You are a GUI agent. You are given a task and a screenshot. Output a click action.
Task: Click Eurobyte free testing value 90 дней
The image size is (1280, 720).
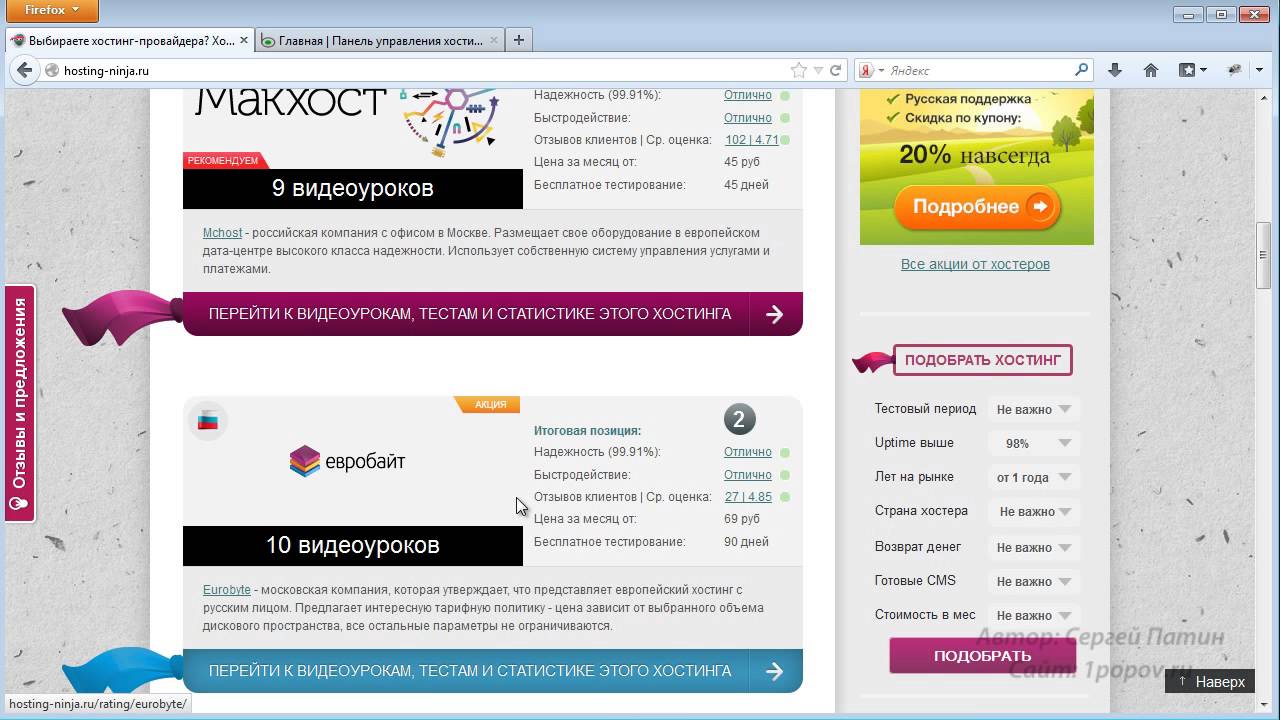click(746, 542)
